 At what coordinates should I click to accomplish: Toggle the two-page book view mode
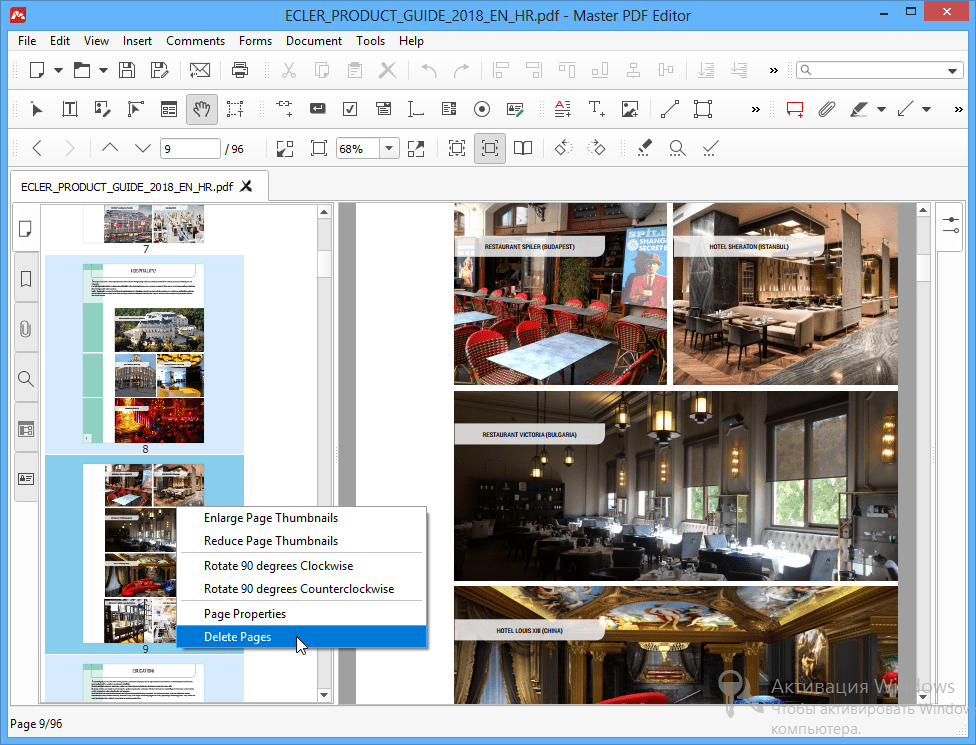[x=523, y=148]
